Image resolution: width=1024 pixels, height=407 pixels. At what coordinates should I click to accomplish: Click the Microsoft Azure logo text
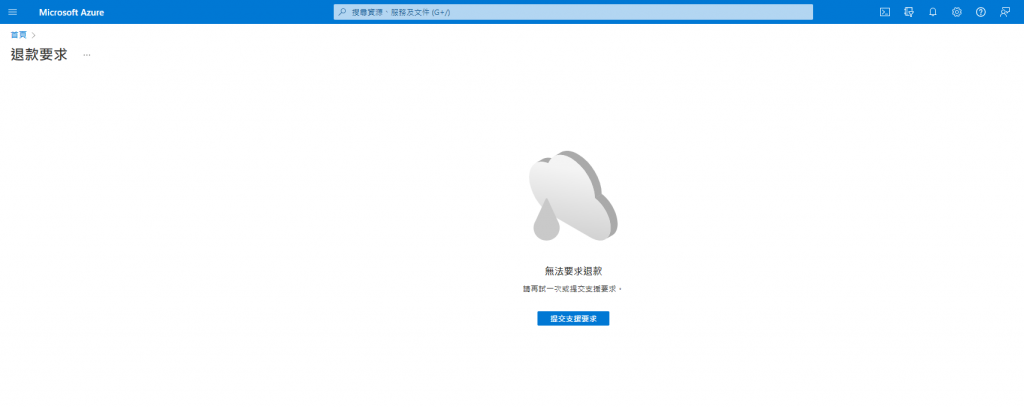(x=71, y=12)
